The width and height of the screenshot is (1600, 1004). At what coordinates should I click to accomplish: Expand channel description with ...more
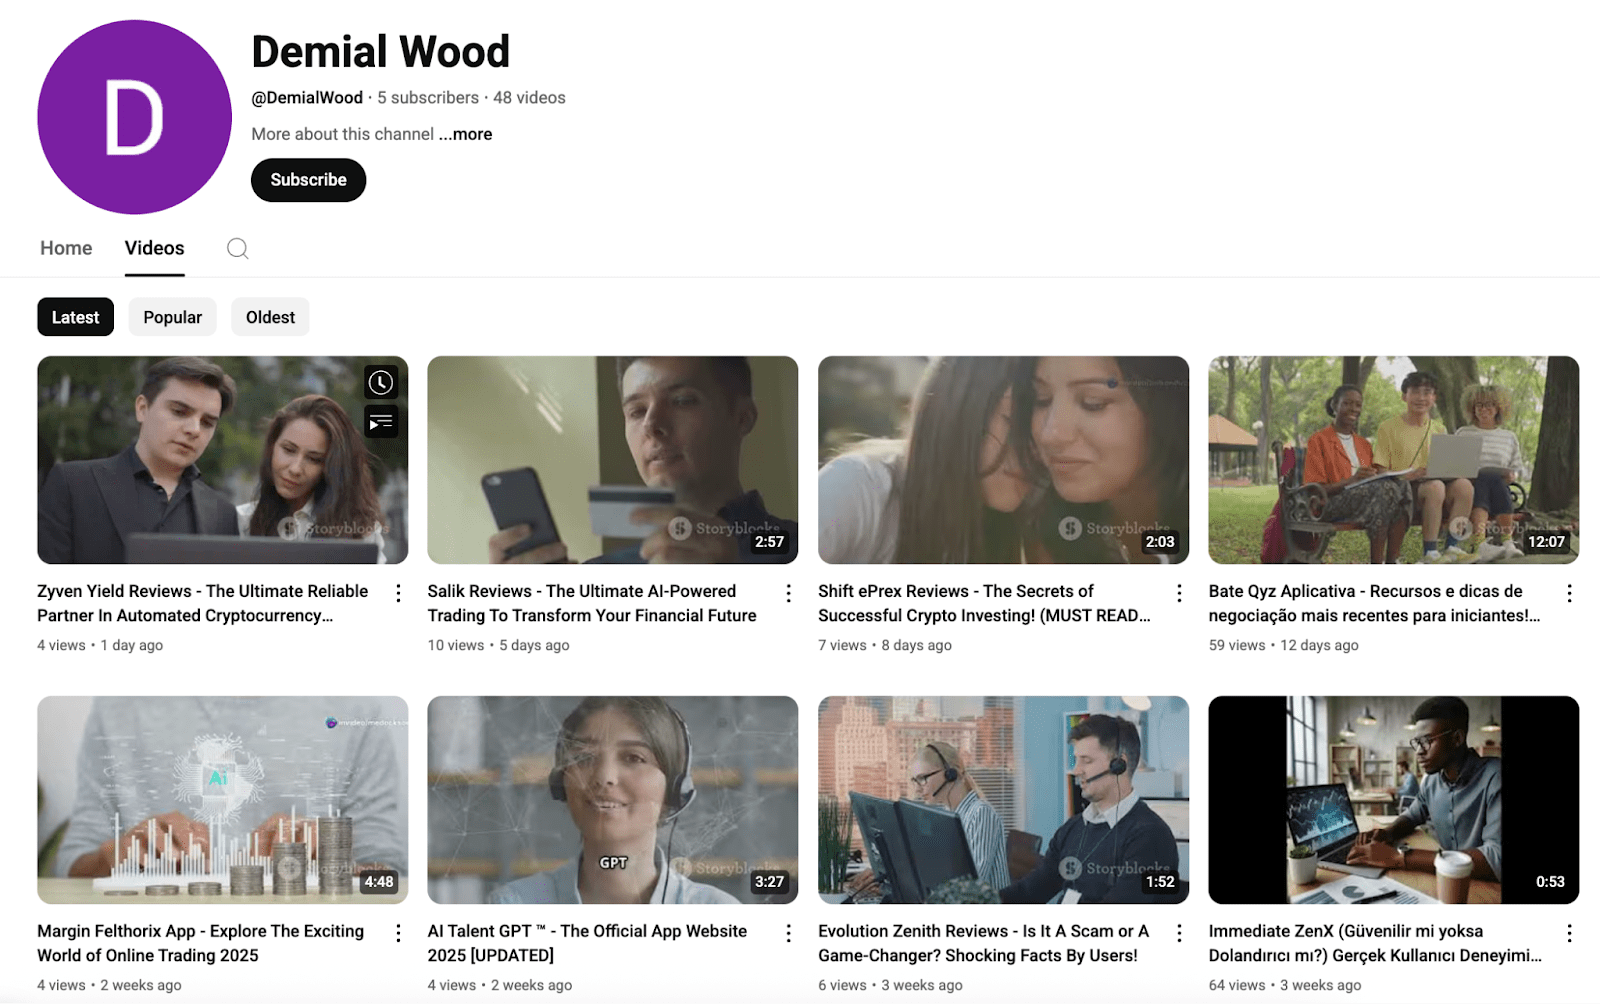(465, 133)
